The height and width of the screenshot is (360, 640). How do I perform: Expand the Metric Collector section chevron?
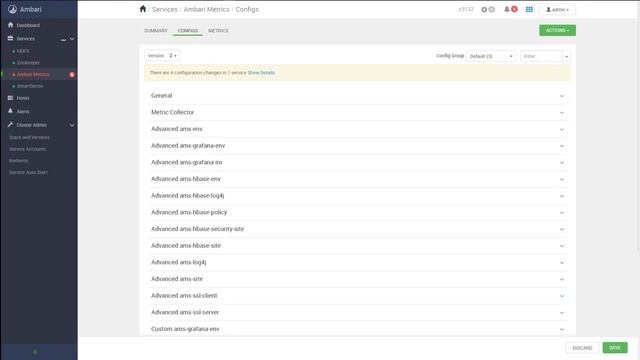(x=562, y=113)
